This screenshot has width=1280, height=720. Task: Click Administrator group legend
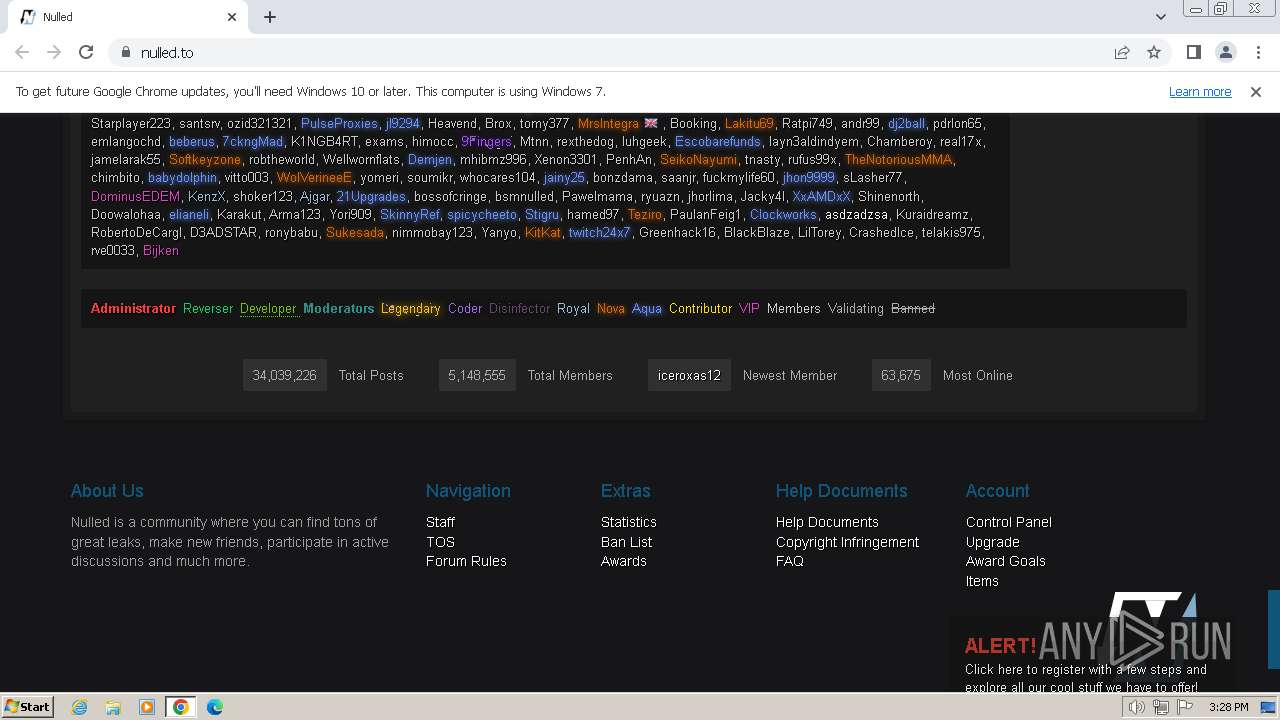133,308
